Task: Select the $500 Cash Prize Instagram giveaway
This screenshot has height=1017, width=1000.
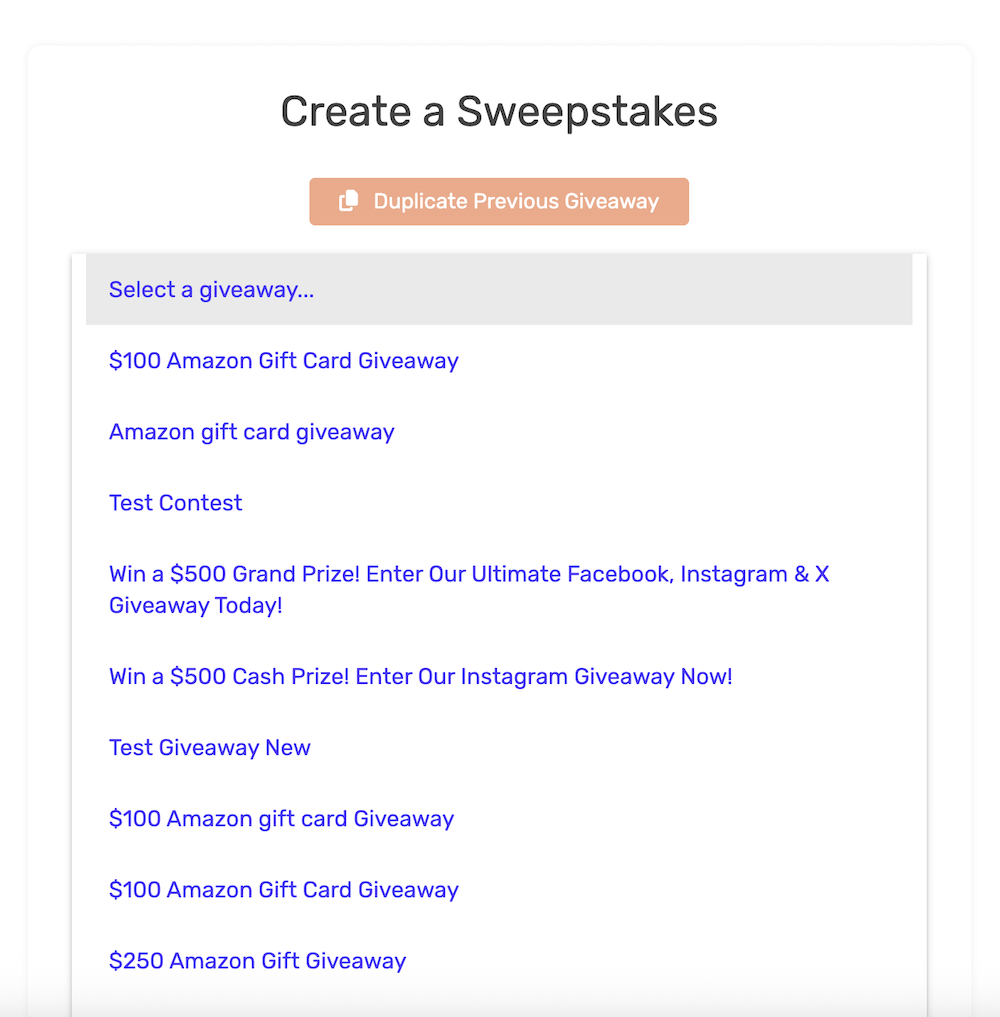Action: coord(420,677)
